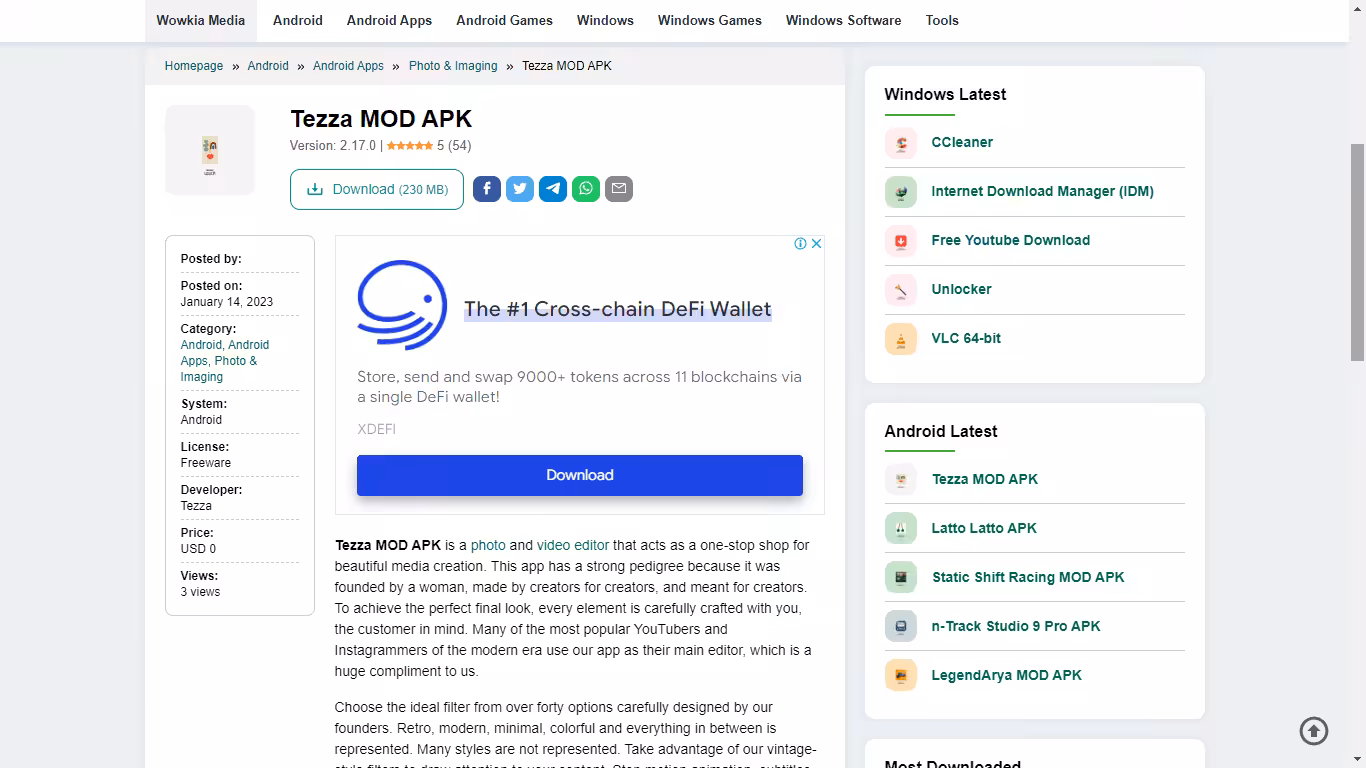Click the XDEFI wallet logo
Viewport: 1366px width, 768px height.
402,305
